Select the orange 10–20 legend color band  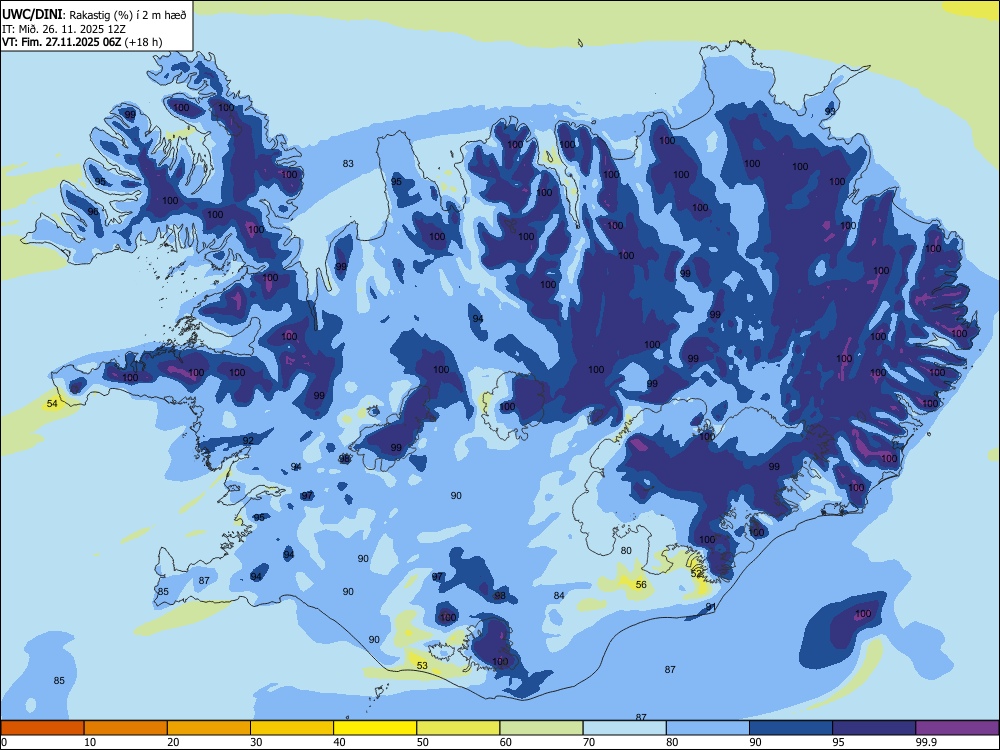click(x=126, y=728)
